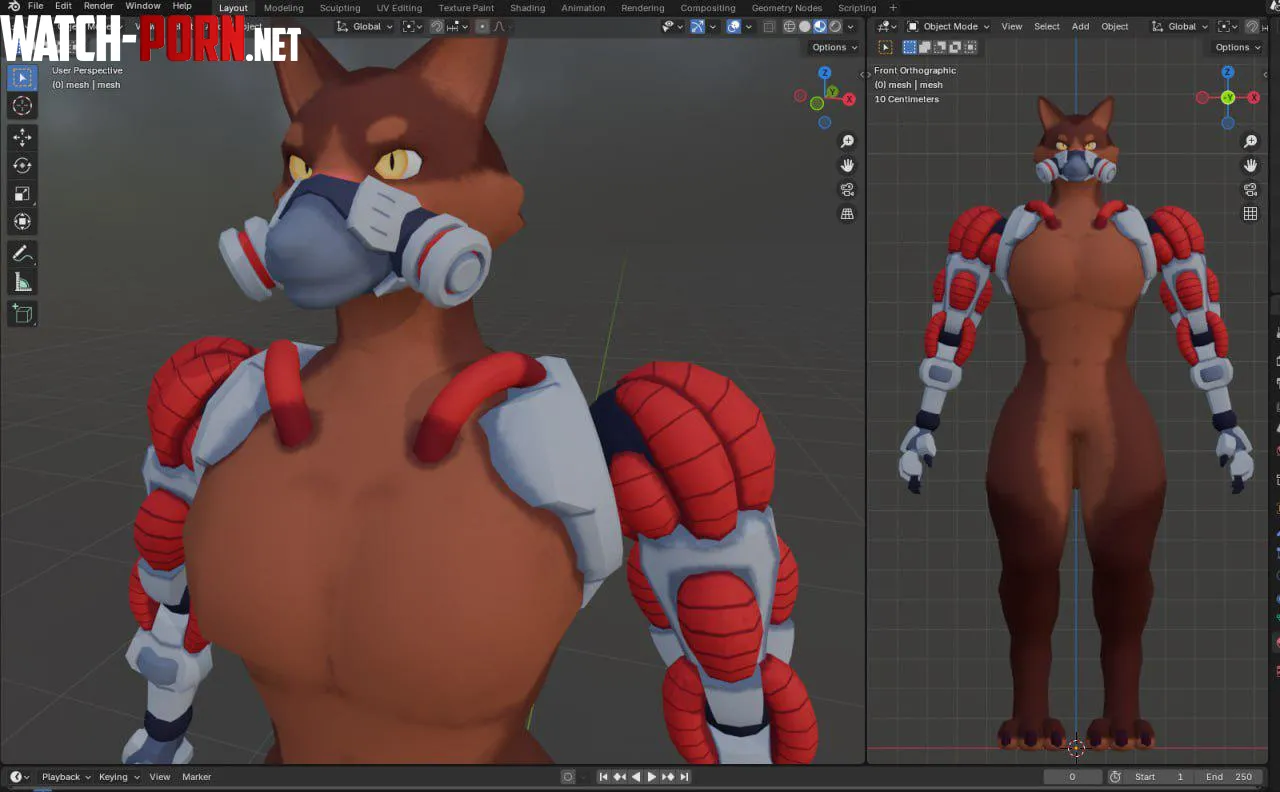Click the red X axis on left gizmo
Image resolution: width=1280 pixels, height=792 pixels.
point(849,99)
